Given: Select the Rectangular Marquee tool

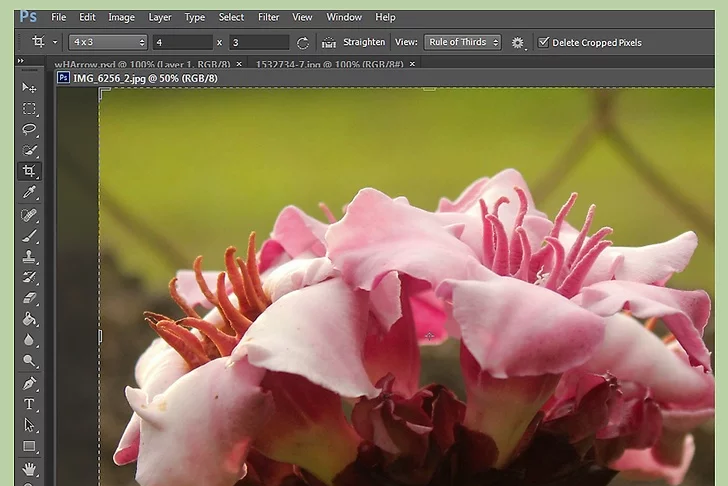Looking at the screenshot, I should [x=29, y=109].
